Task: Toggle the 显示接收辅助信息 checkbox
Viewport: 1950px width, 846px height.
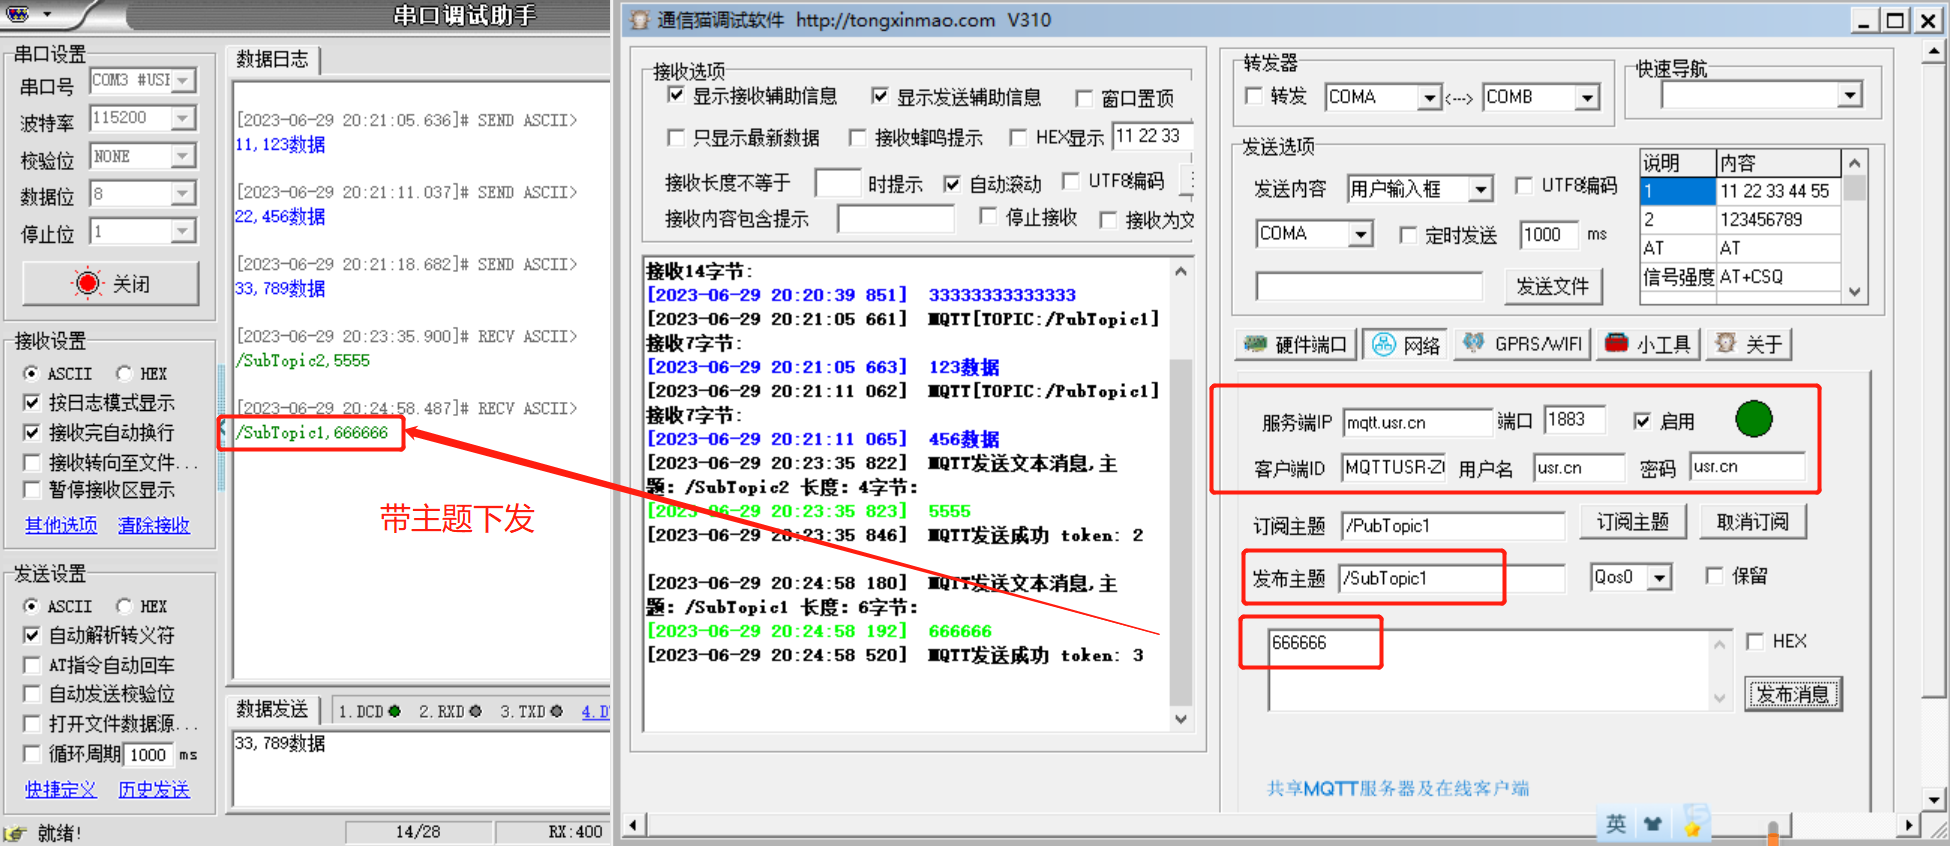Action: click(676, 96)
